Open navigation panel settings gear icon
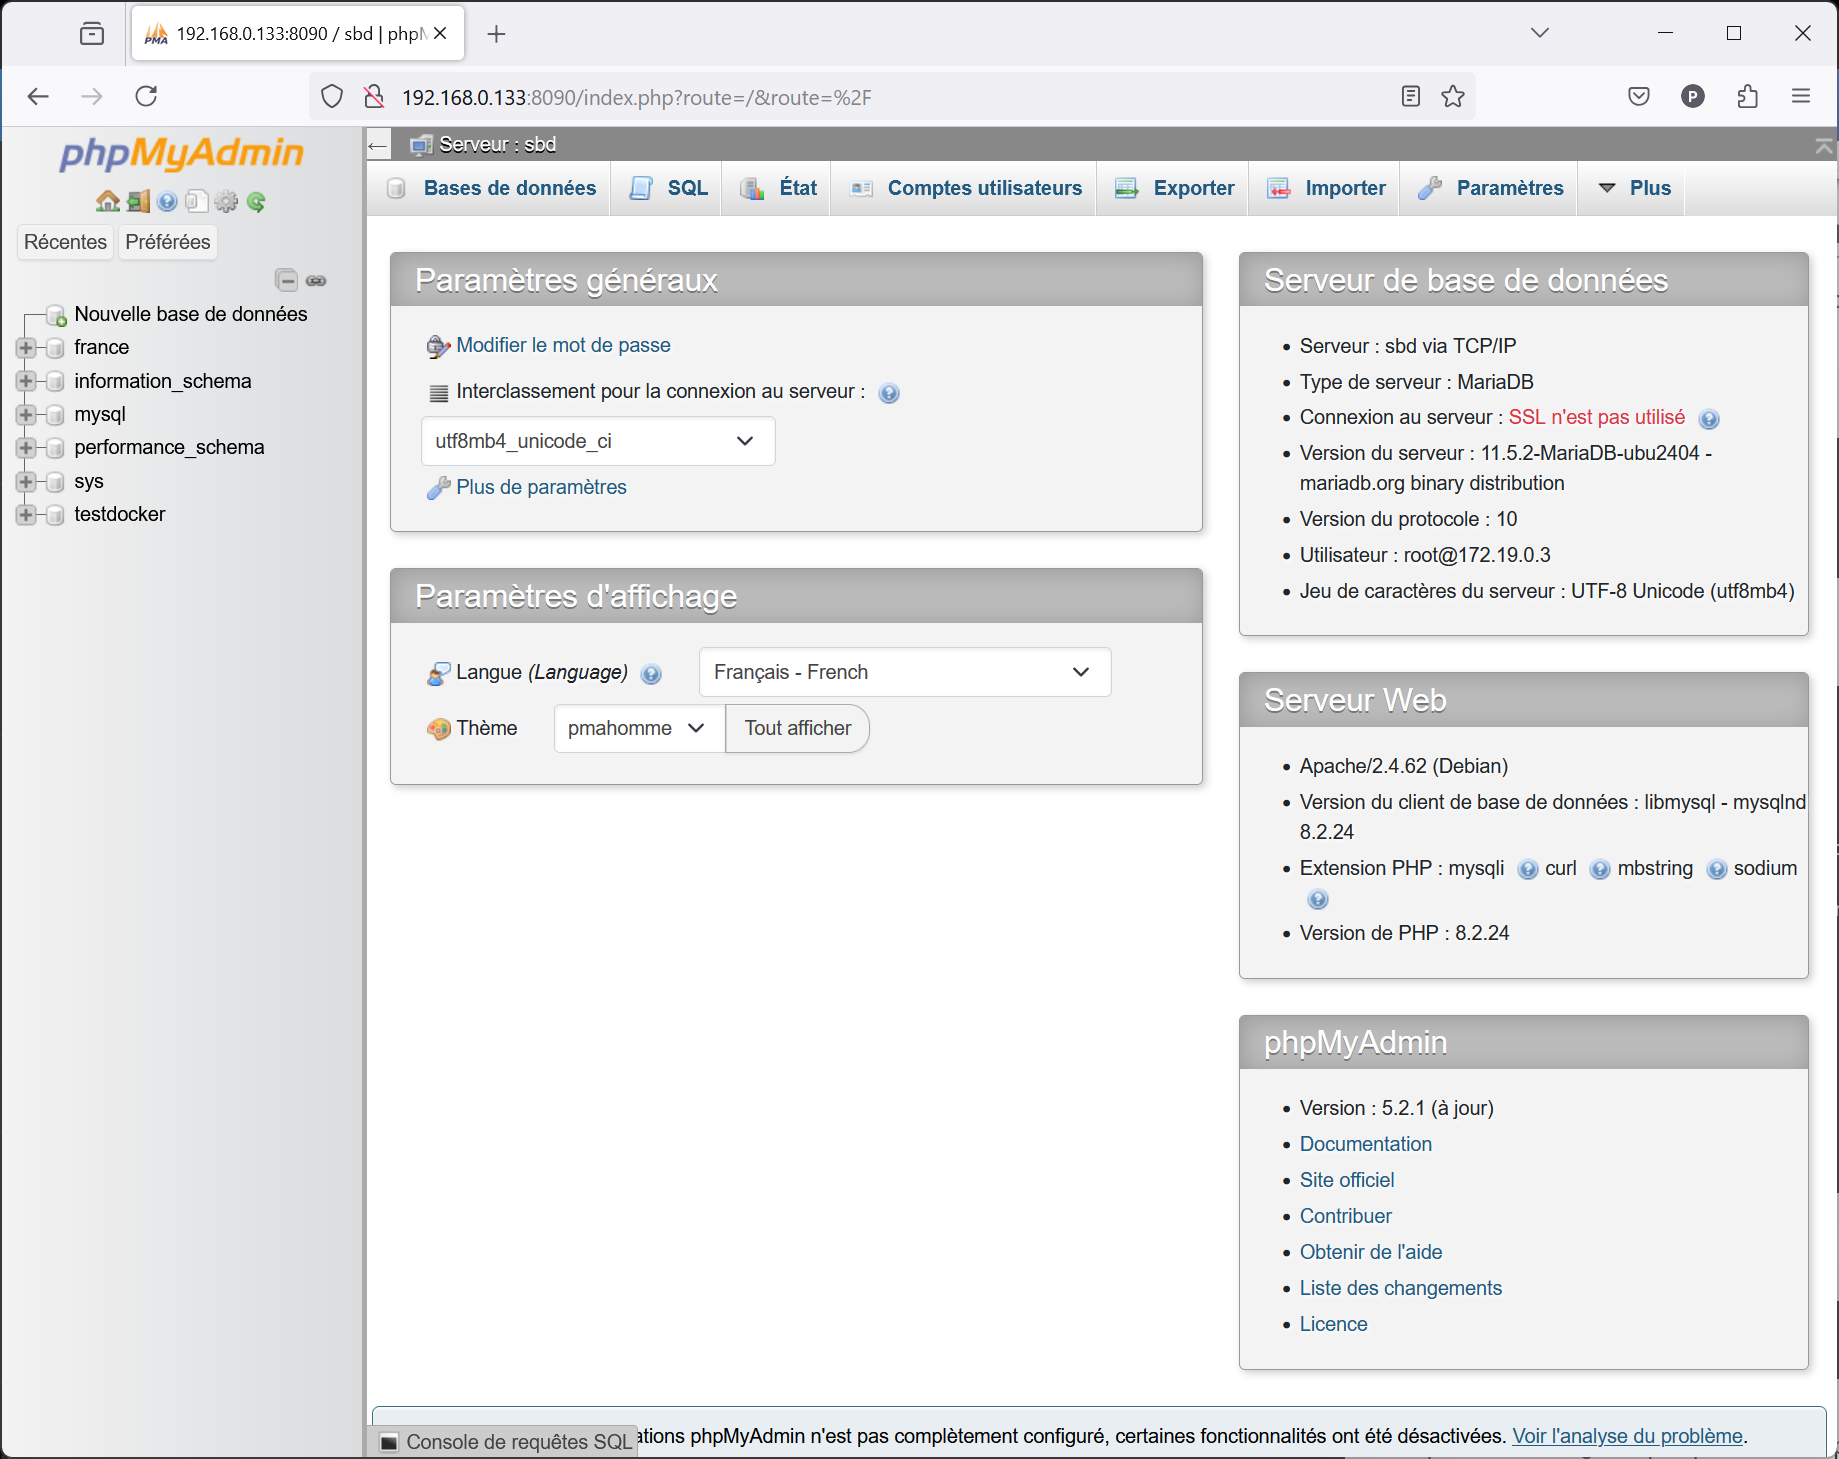This screenshot has height=1459, width=1839. [227, 201]
